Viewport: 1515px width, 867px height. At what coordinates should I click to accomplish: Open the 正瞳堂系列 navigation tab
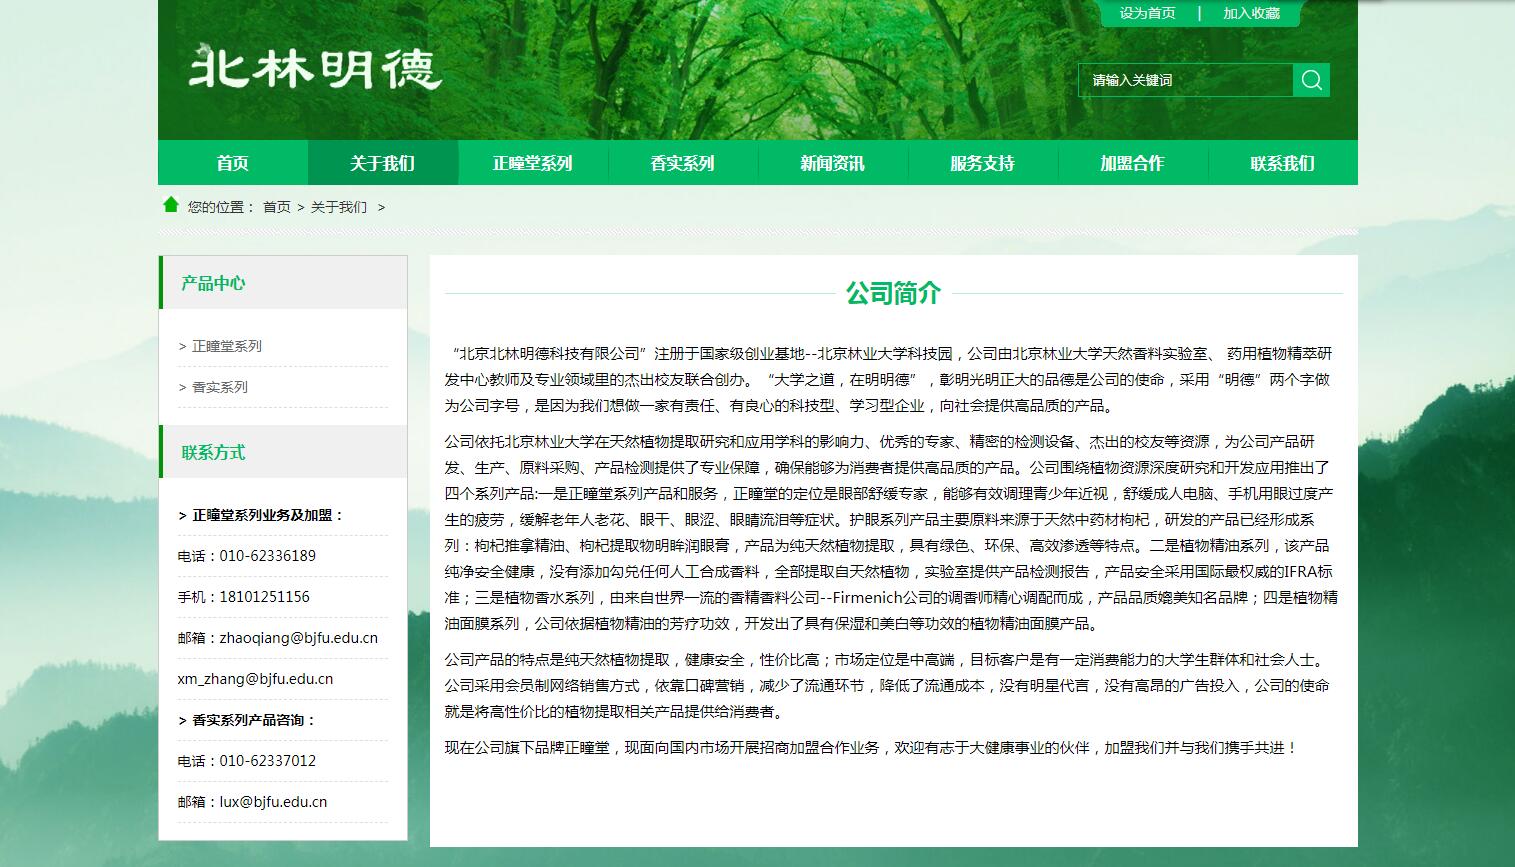533,163
